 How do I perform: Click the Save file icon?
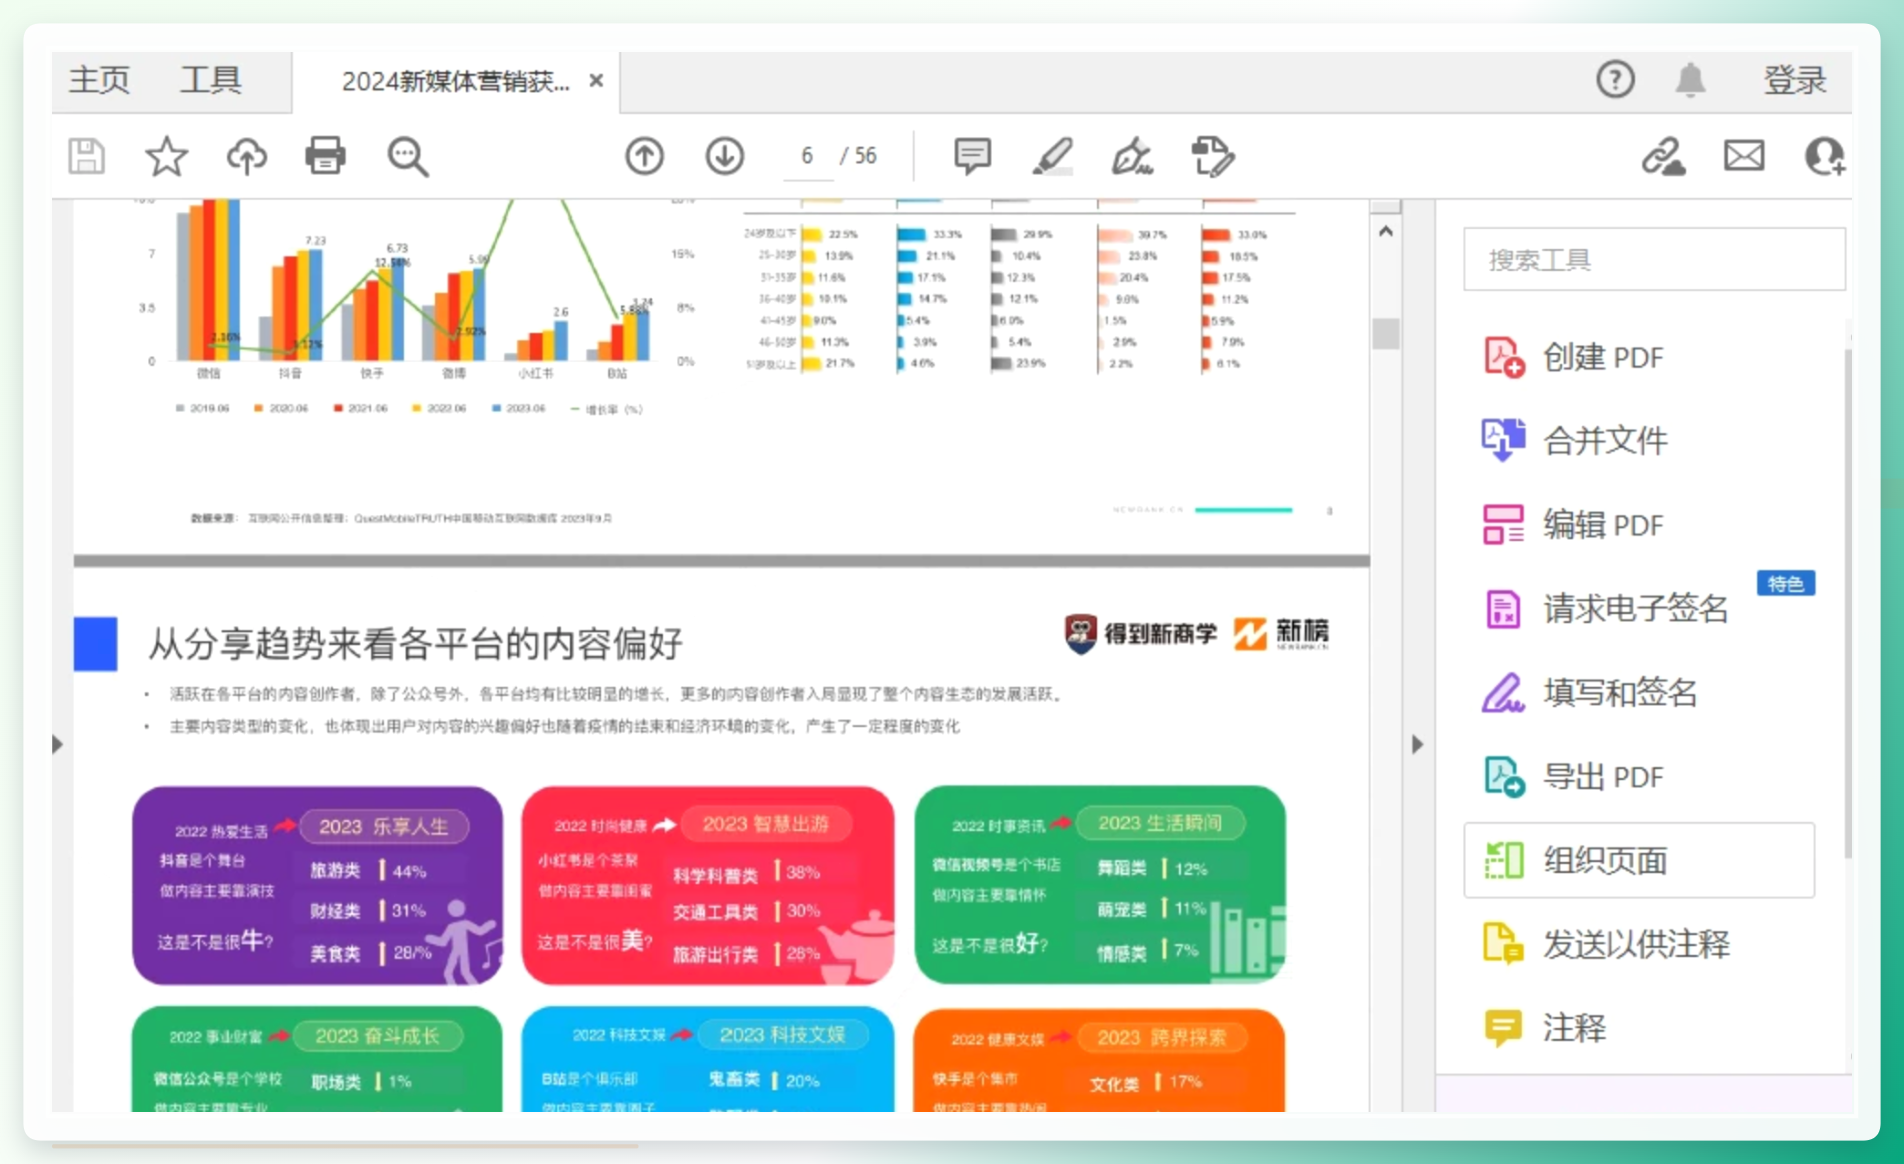click(x=87, y=157)
